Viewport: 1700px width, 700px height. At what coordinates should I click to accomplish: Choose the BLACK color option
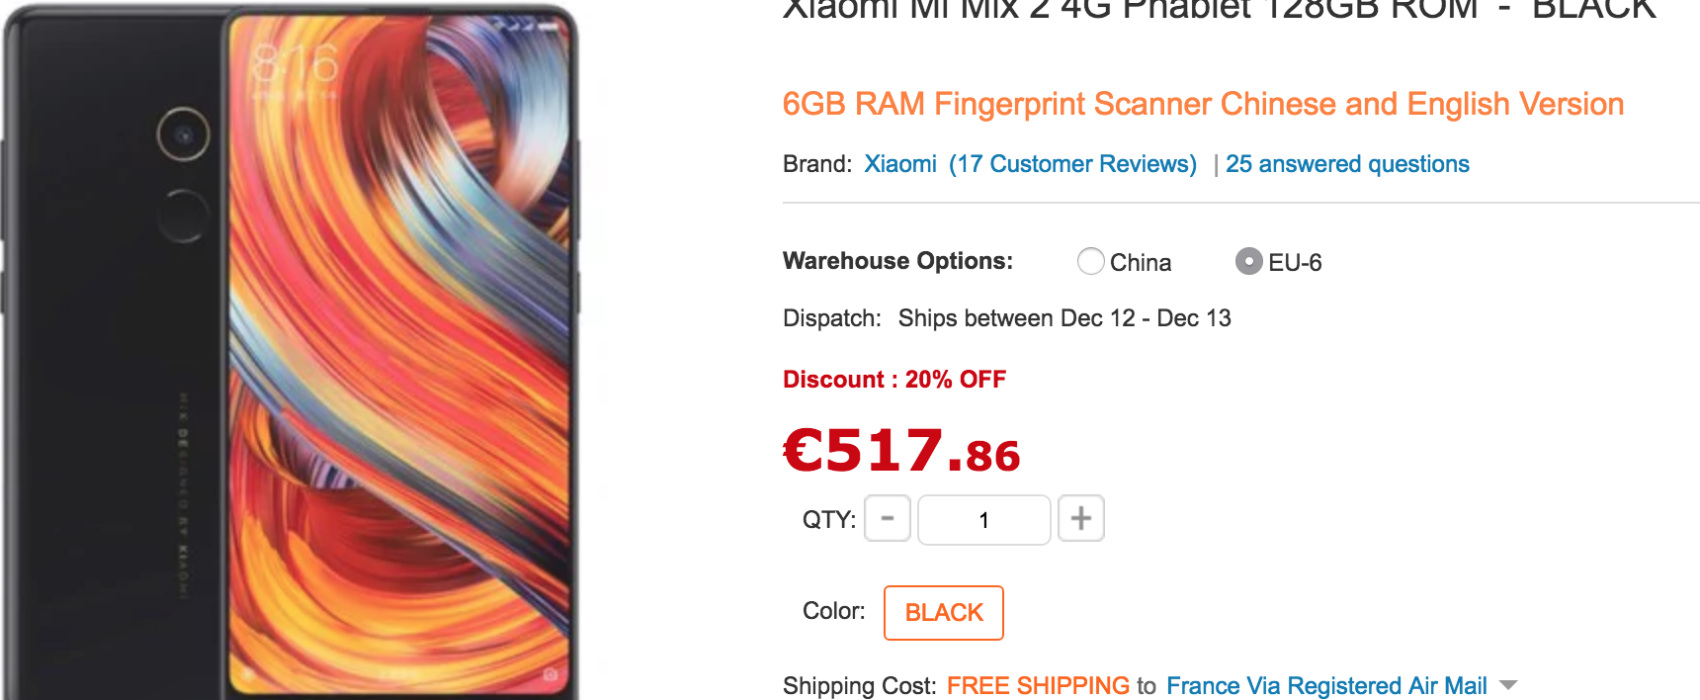coord(944,613)
